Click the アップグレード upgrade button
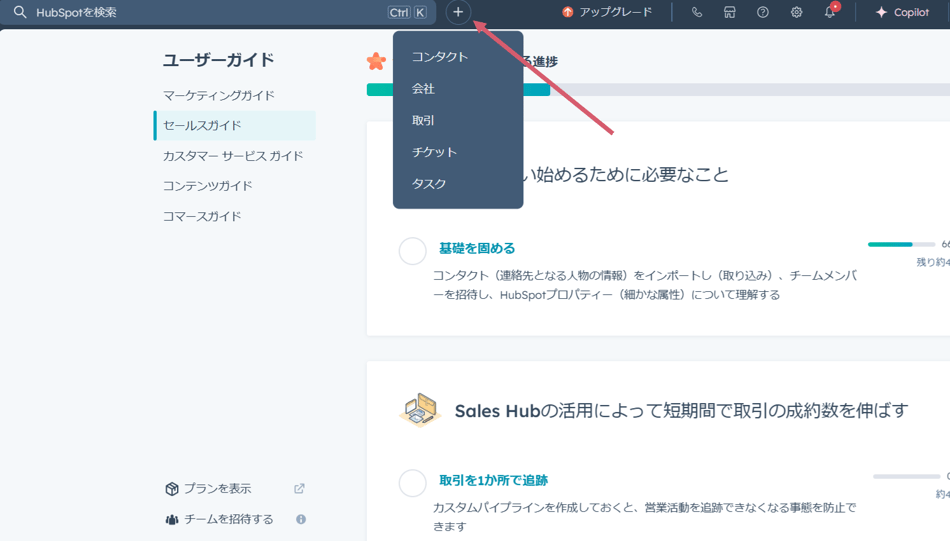This screenshot has height=541, width=950. (x=607, y=12)
